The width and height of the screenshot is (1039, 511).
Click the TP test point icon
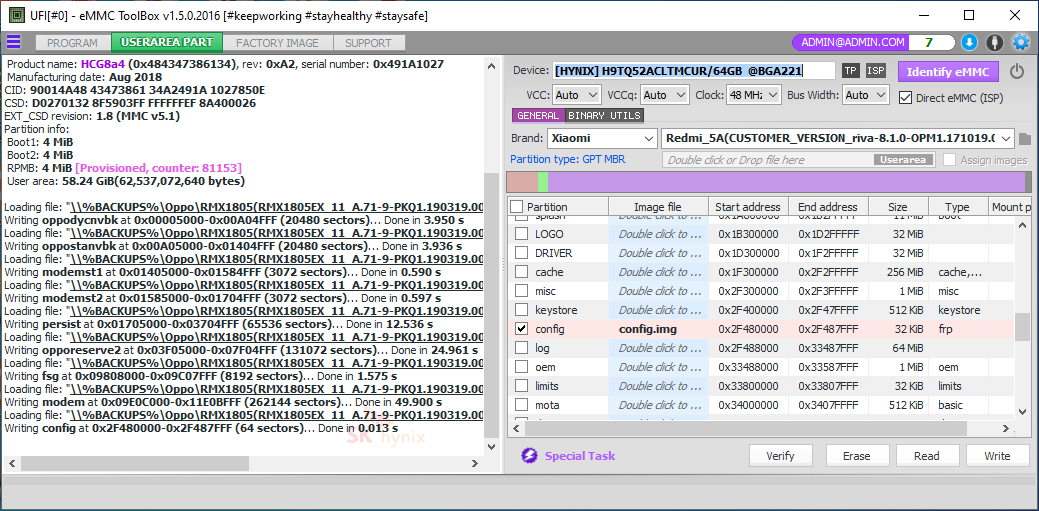tap(851, 71)
